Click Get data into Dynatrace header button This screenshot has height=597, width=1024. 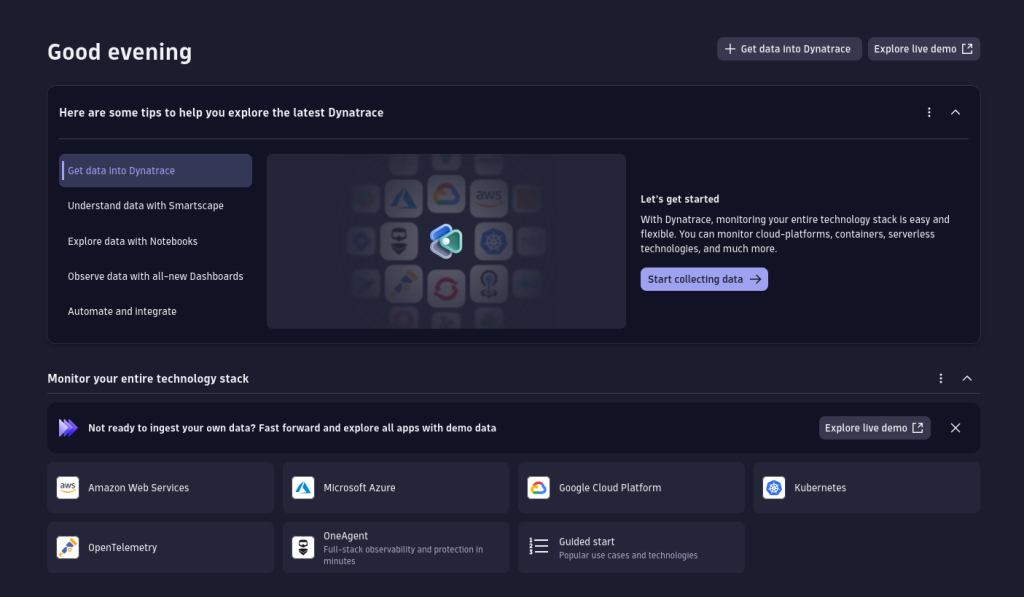click(789, 49)
